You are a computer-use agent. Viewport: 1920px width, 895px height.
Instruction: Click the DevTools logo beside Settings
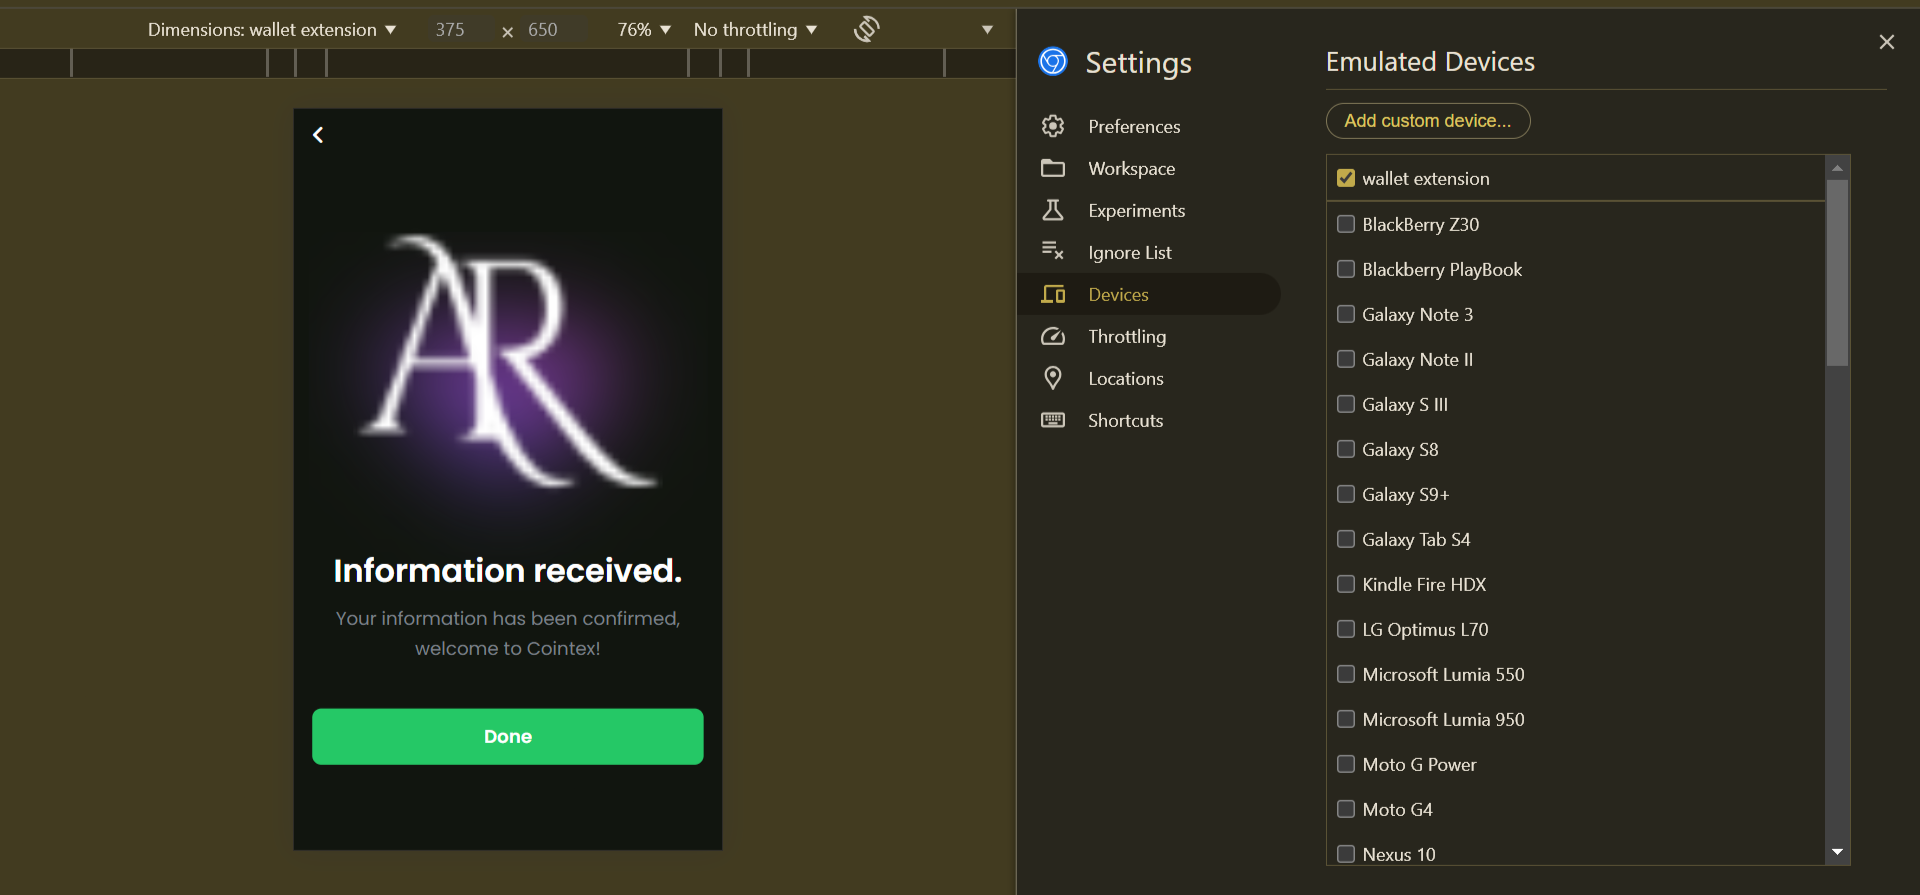(x=1053, y=62)
